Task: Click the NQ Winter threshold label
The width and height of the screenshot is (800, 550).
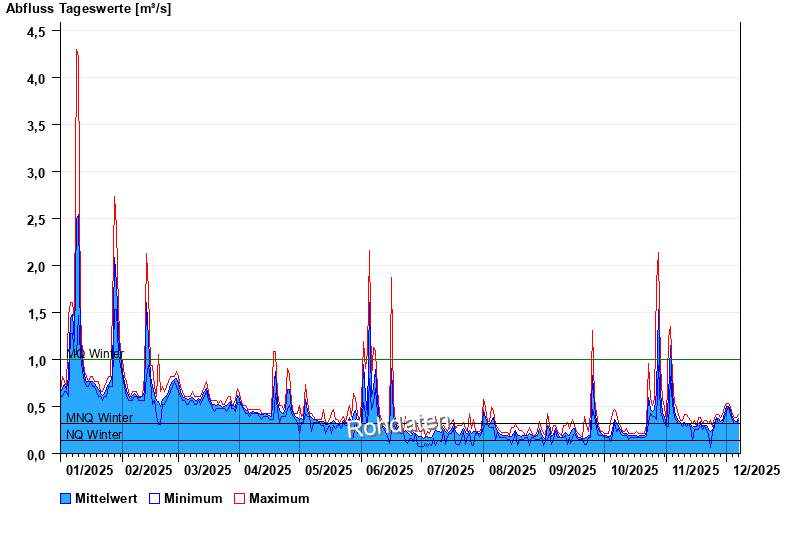Action: coord(94,435)
